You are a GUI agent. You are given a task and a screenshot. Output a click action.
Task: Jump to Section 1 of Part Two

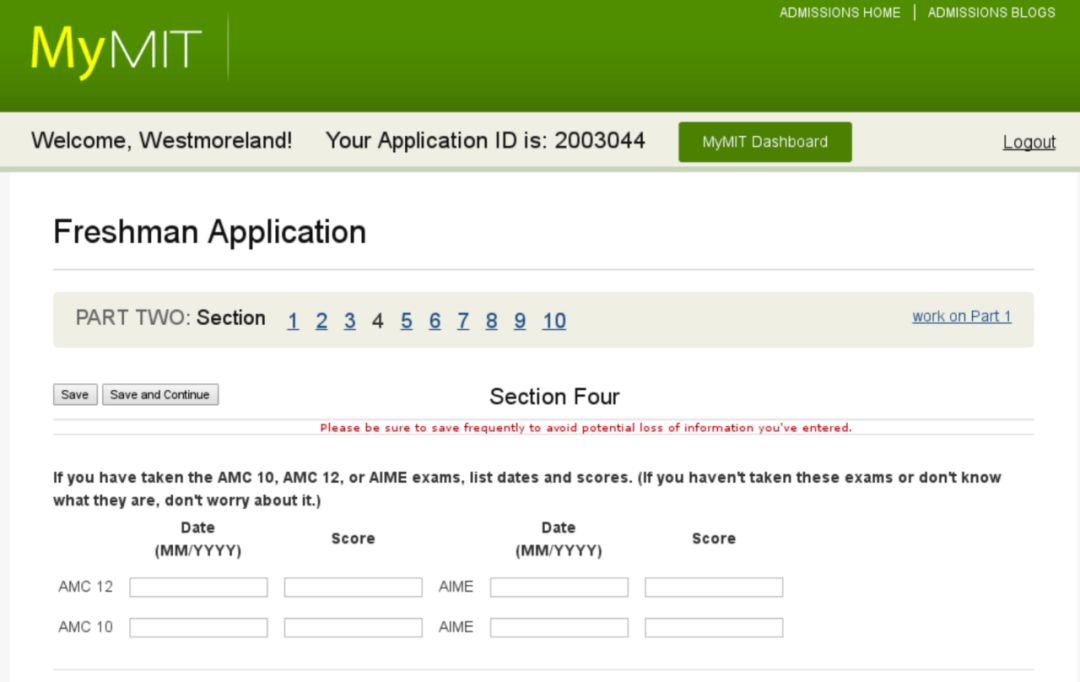293,321
